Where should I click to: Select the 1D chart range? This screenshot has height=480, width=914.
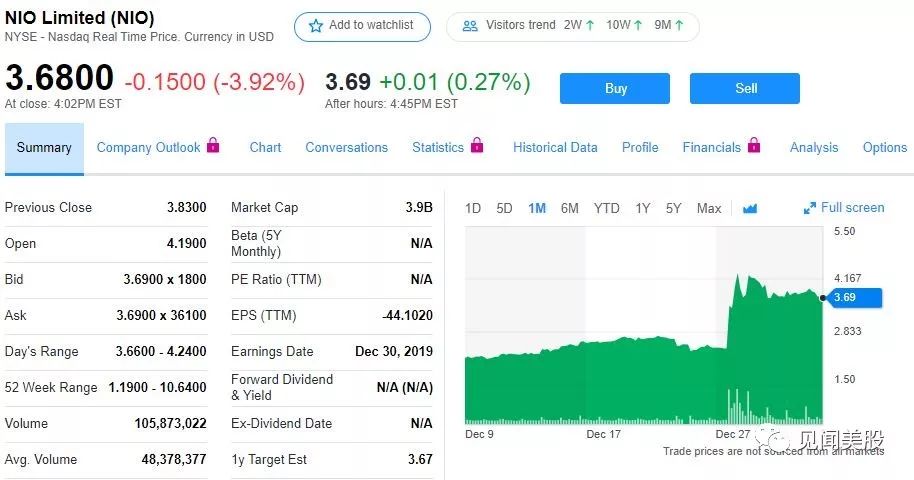tap(473, 208)
